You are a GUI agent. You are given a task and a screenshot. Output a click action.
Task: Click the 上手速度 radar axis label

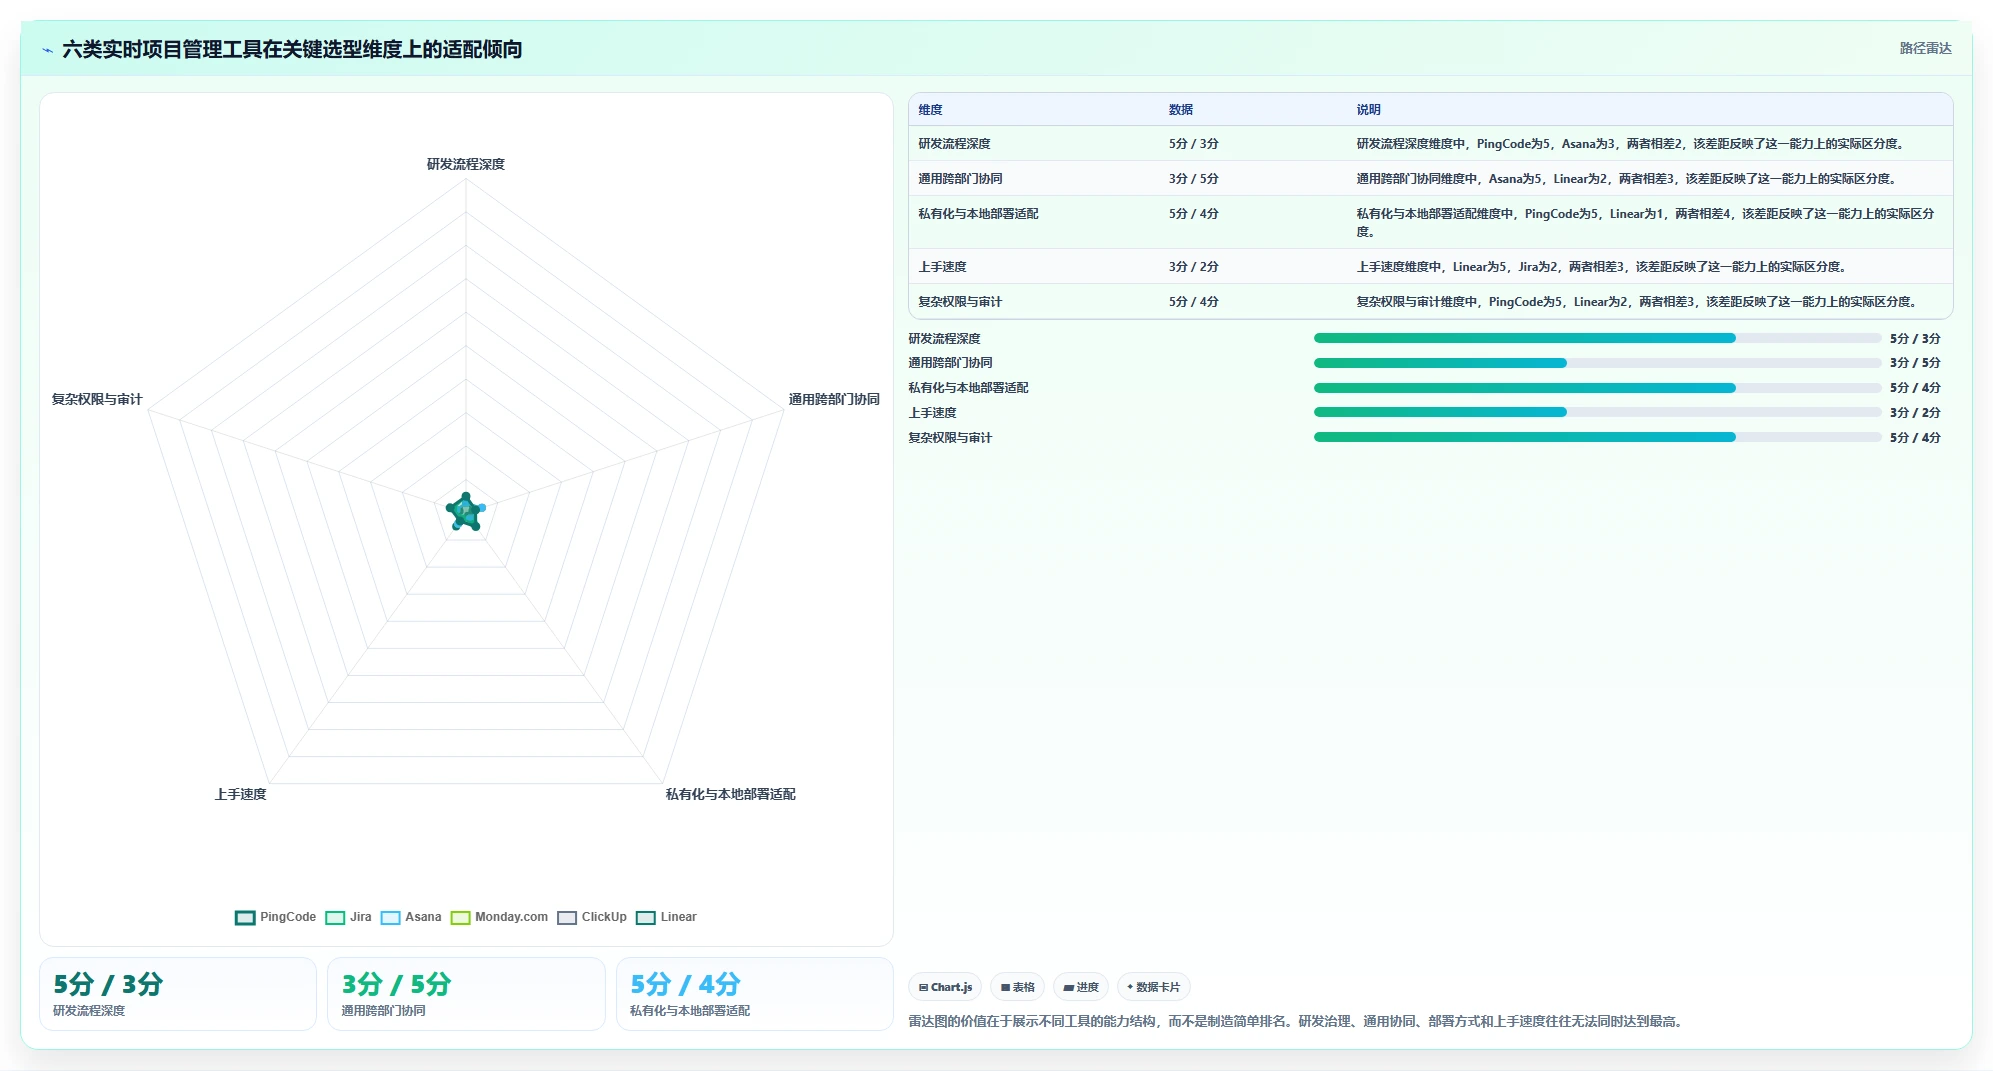tap(240, 794)
